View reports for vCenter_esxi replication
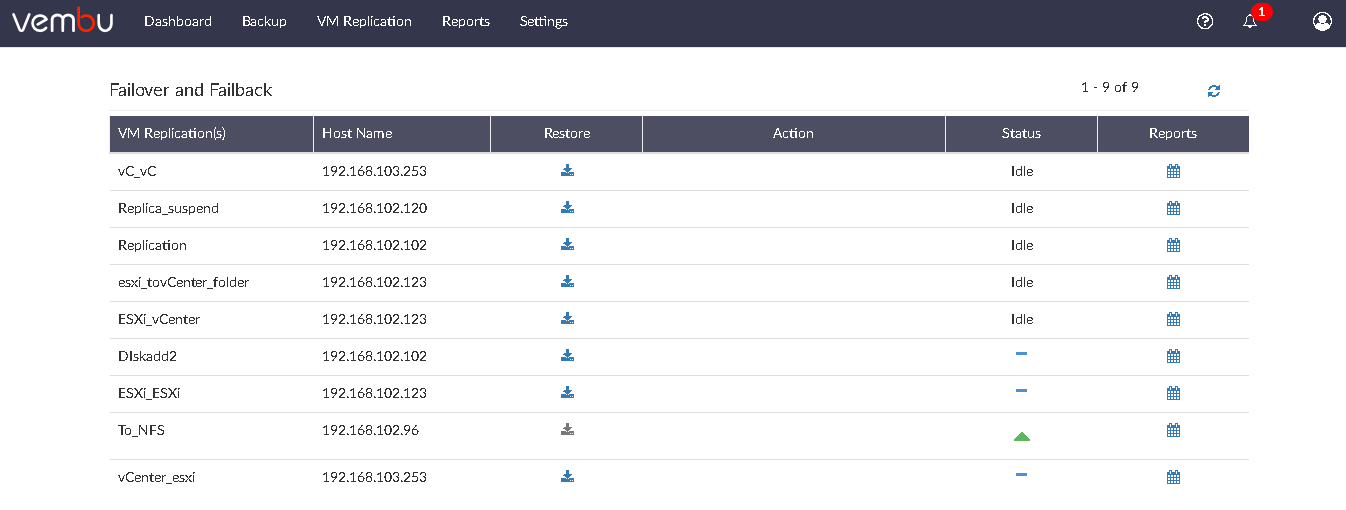This screenshot has width=1346, height=510. click(1173, 477)
